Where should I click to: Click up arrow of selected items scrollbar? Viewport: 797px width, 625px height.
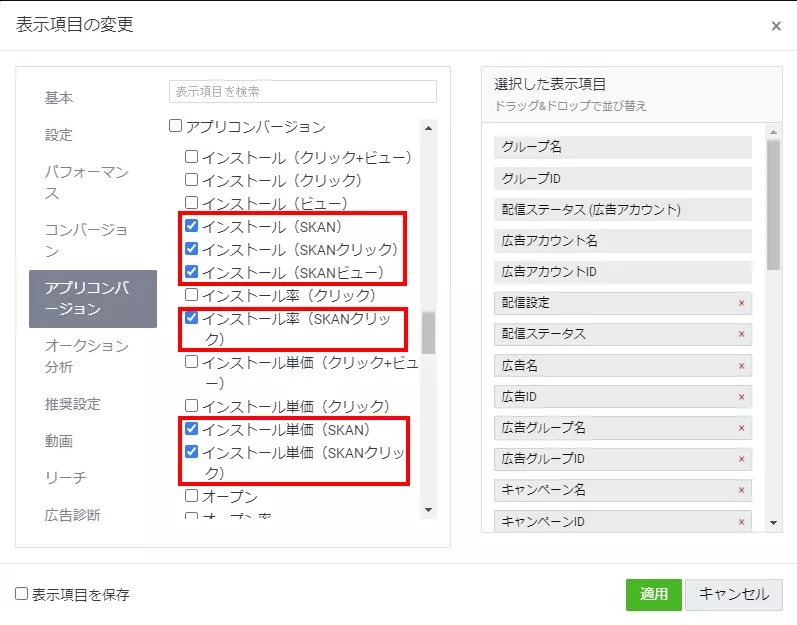(774, 131)
